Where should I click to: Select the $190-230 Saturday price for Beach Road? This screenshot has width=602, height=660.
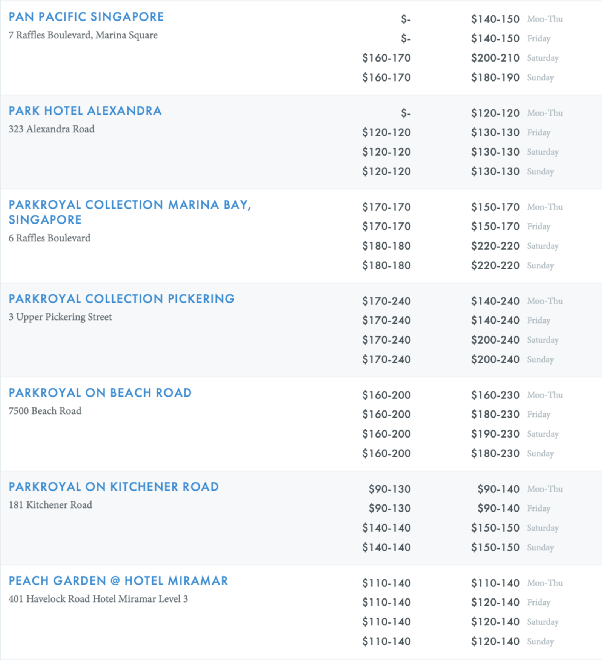pos(495,434)
